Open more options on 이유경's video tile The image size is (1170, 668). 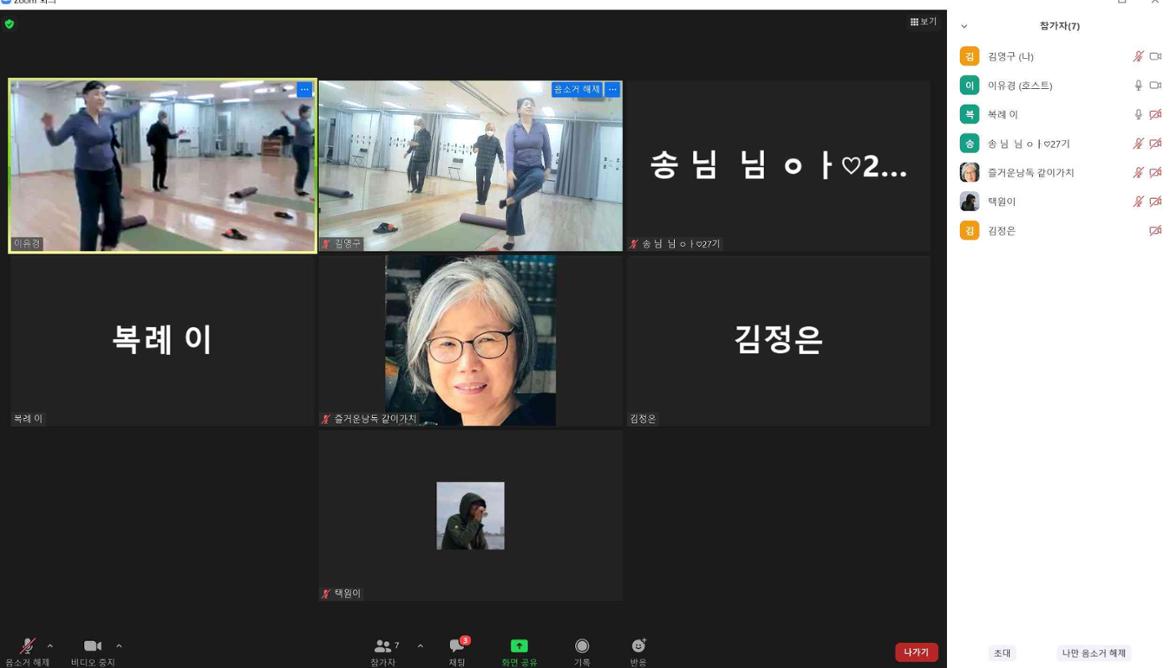pyautogui.click(x=305, y=90)
